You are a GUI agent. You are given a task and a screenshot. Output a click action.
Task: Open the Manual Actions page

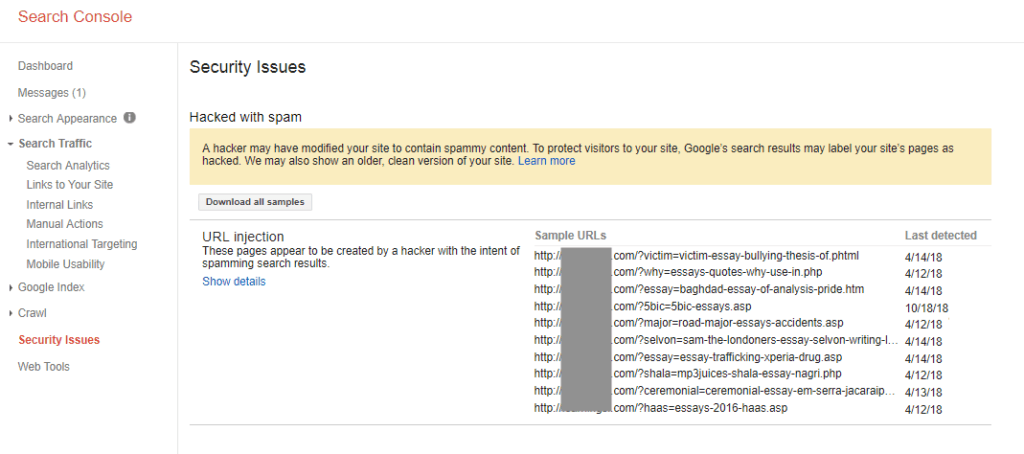click(65, 224)
